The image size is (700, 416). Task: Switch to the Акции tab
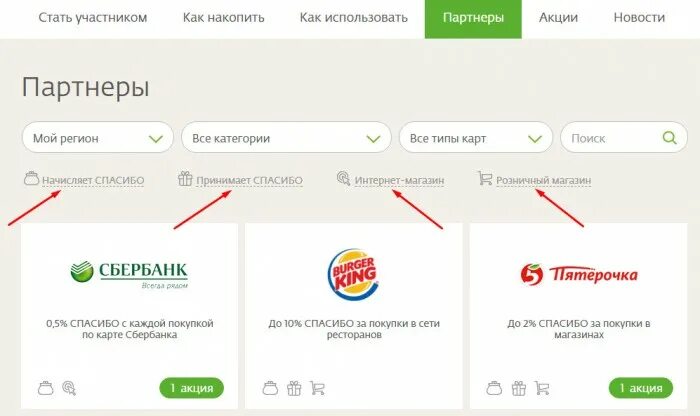click(x=558, y=17)
